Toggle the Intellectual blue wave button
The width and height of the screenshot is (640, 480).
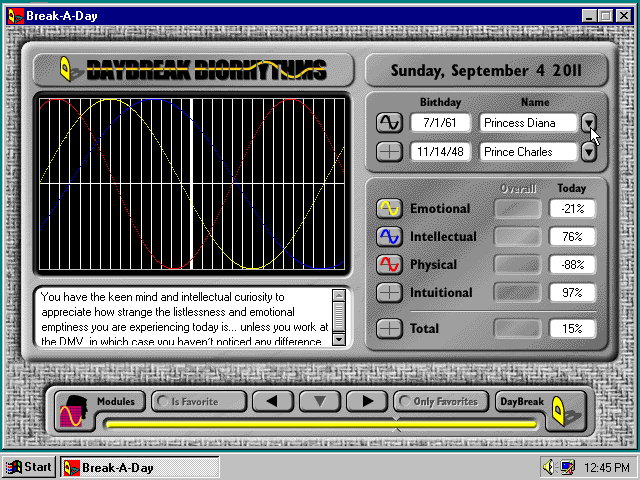tap(389, 237)
